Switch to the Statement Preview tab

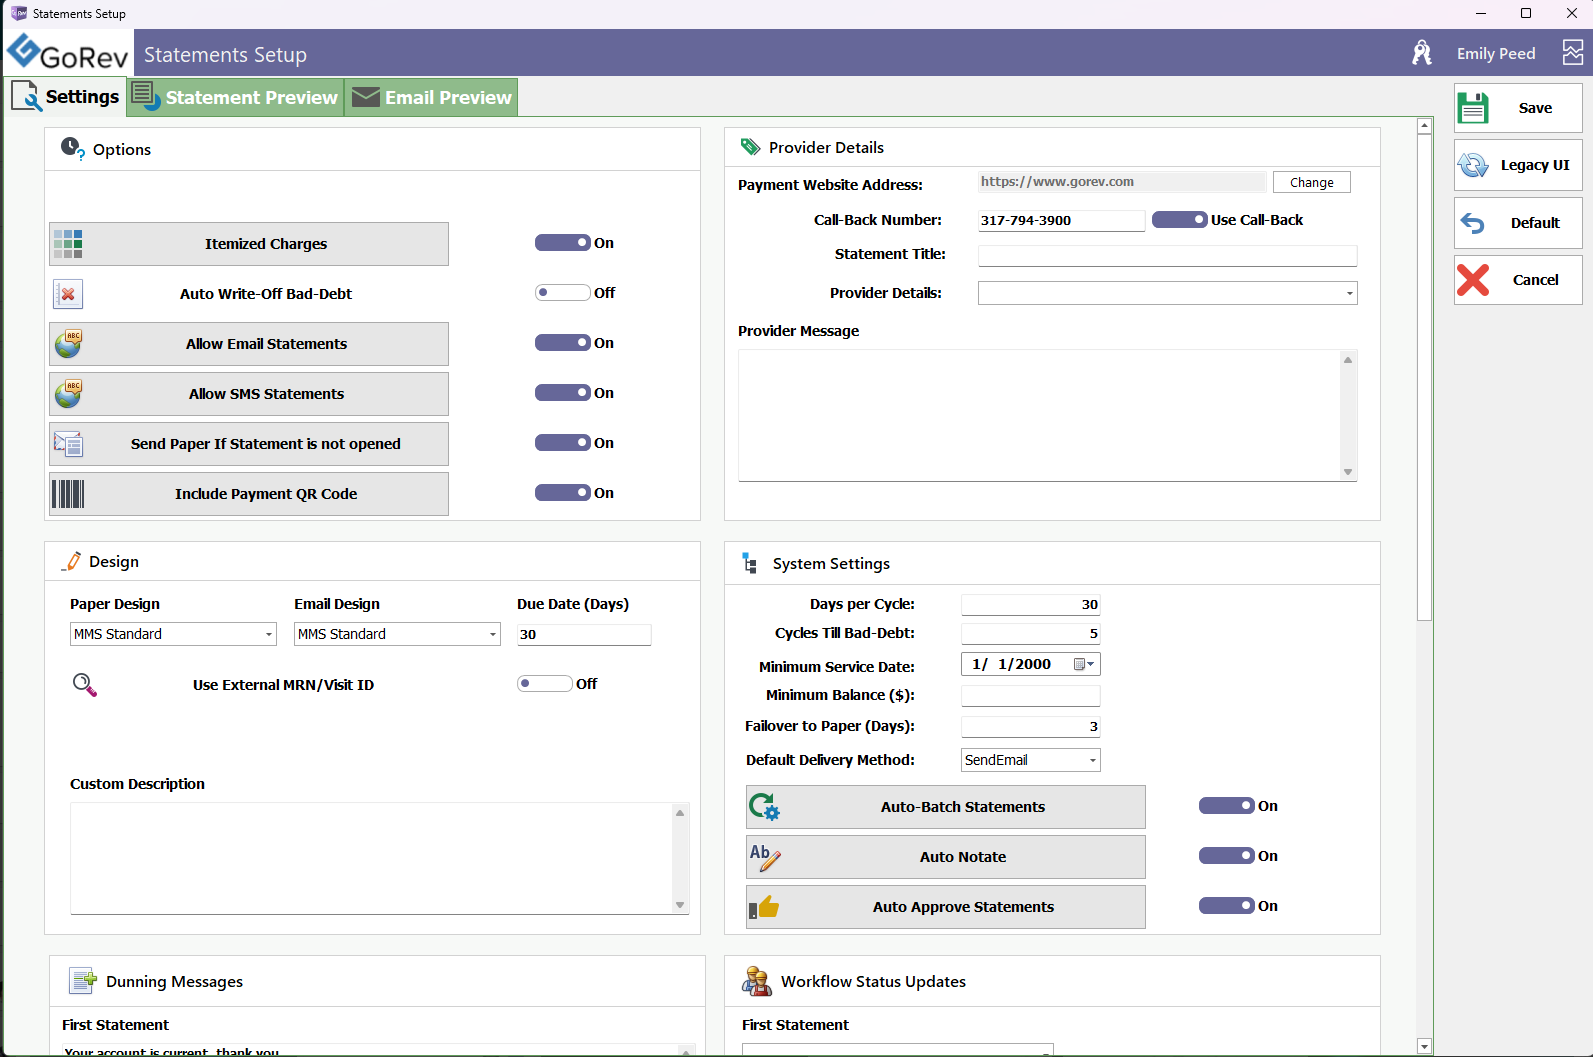point(236,97)
